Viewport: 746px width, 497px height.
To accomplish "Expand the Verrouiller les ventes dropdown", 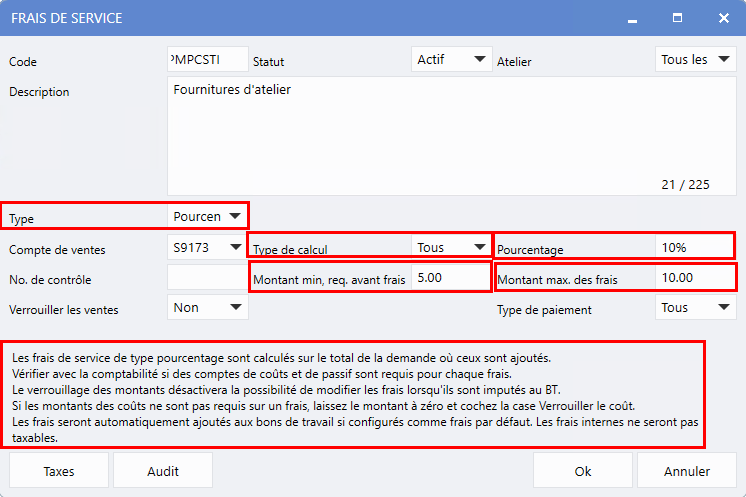I will 207,308.
